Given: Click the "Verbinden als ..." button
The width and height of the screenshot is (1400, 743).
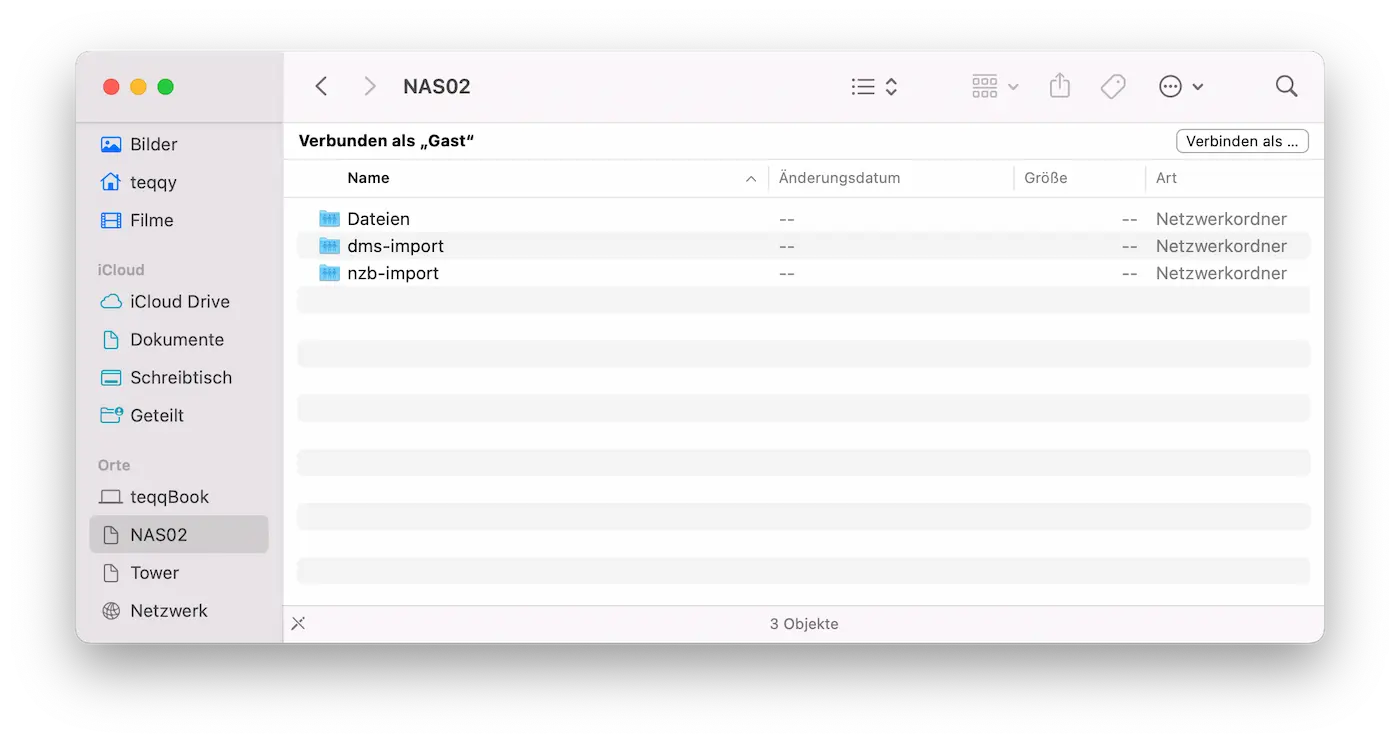Looking at the screenshot, I should (1242, 140).
